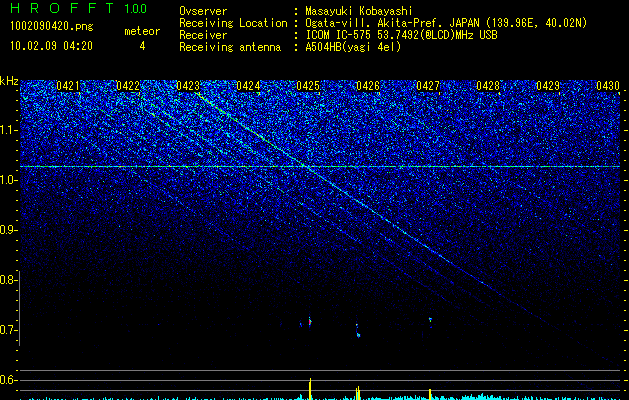Click the 'Receiver' field label
Image resolution: width=629 pixels, height=400 pixels.
click(x=203, y=35)
